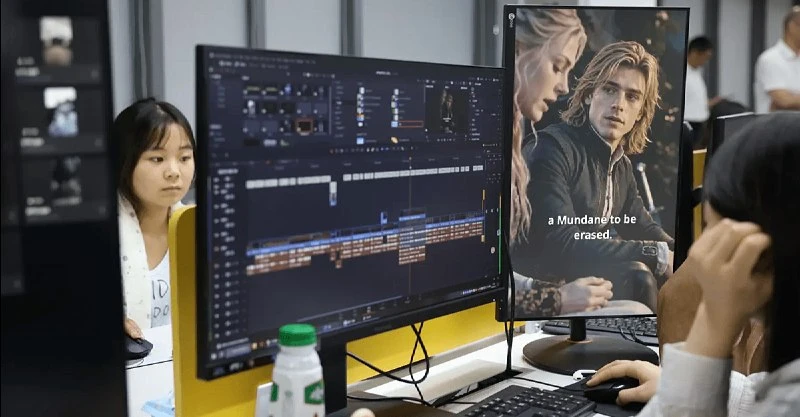Select the tall clip between the white track segments

pos(333,194)
